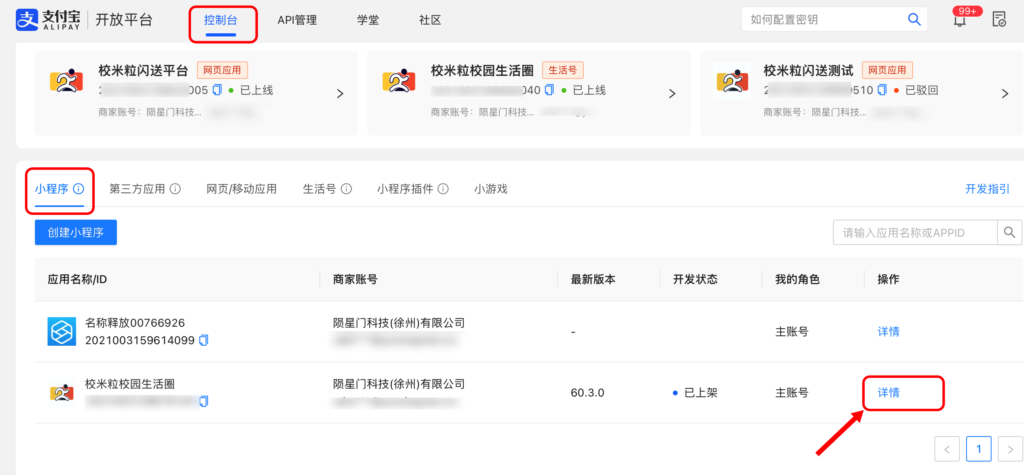Expand the 校米粒闪送测试 card chevron
This screenshot has width=1024, height=475.
[1005, 94]
